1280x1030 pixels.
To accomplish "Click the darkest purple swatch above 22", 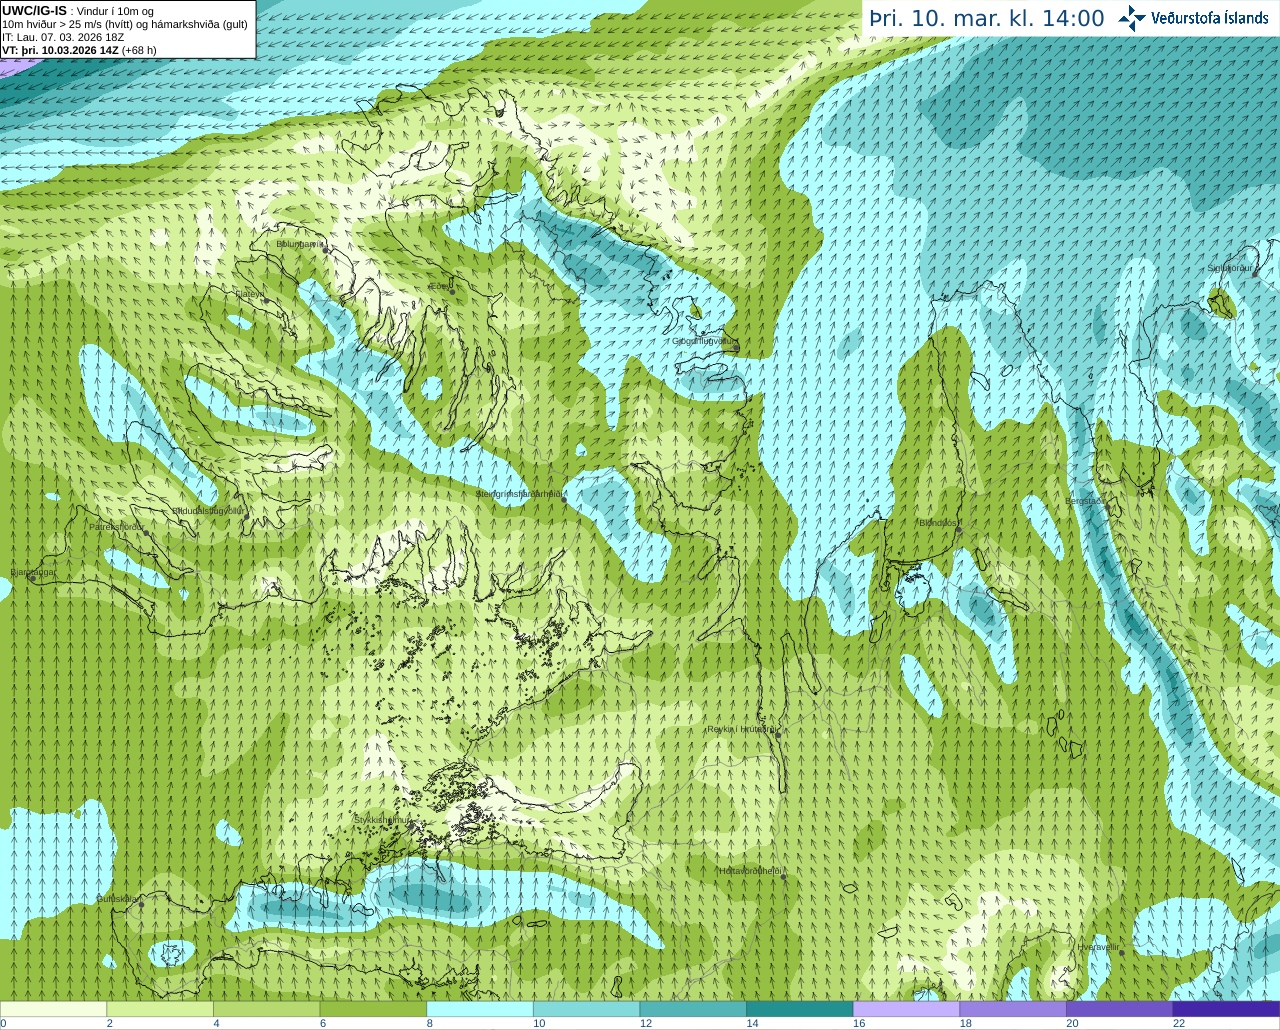I will click(x=1227, y=1009).
